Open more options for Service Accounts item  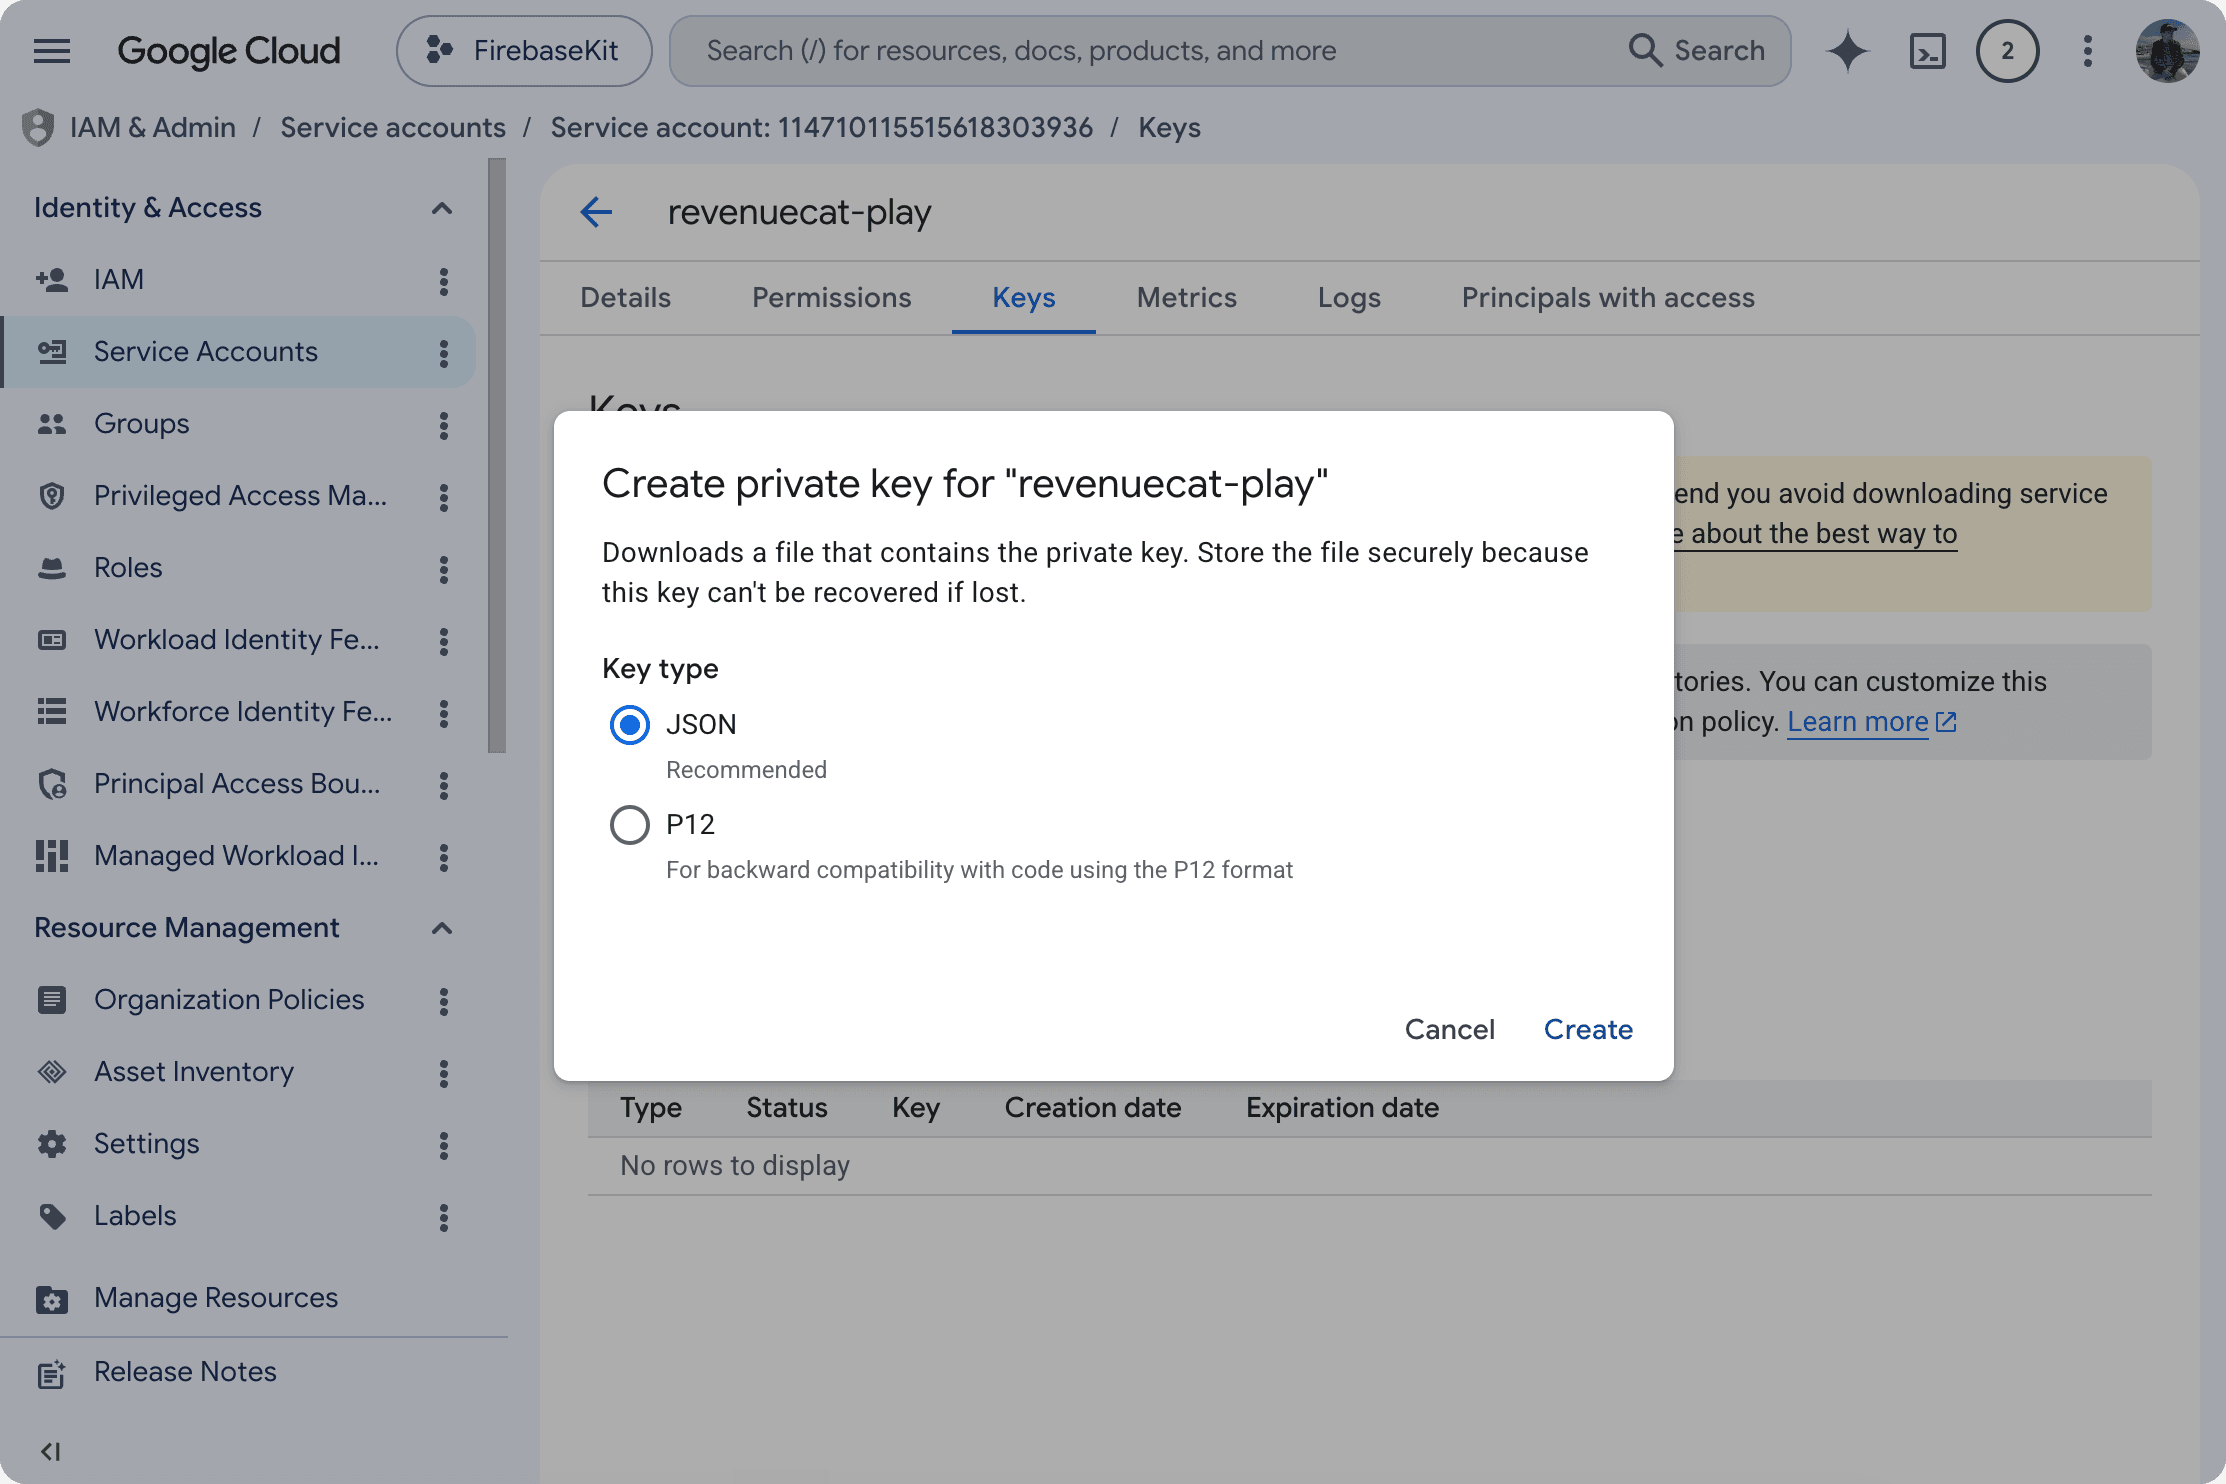[444, 353]
